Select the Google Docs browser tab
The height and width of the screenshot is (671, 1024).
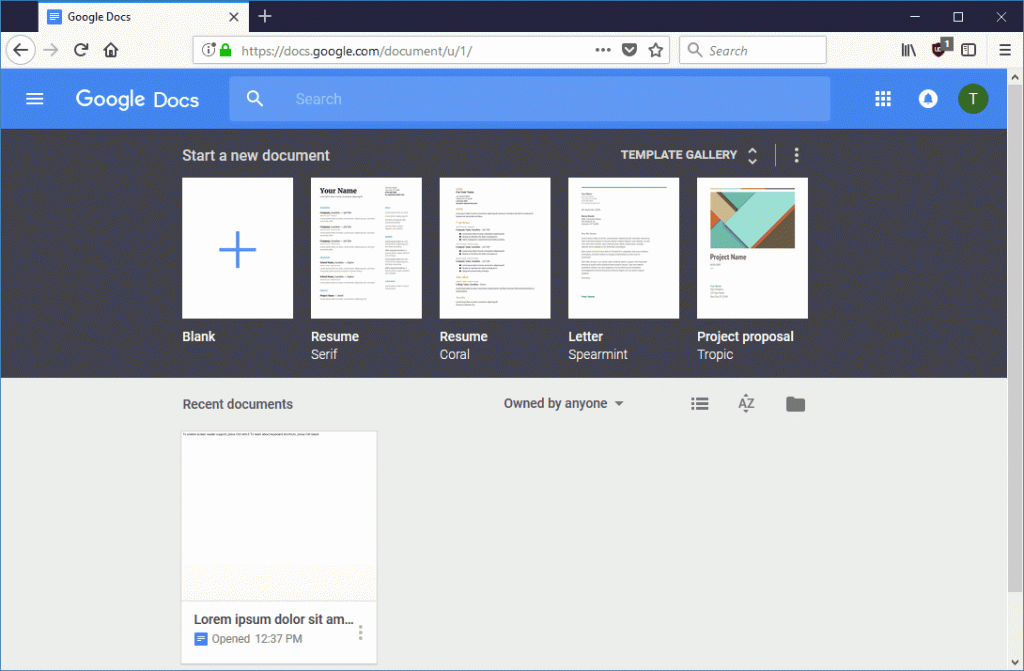tap(144, 16)
